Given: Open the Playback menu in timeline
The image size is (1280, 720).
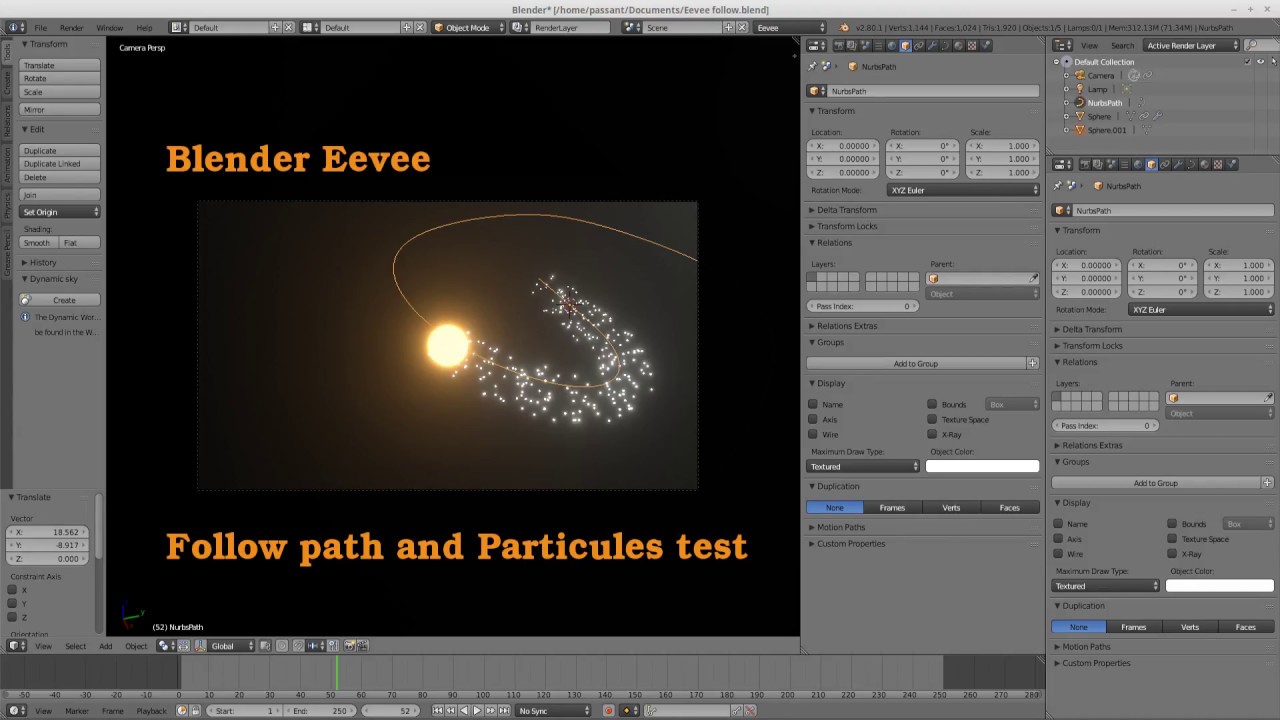Looking at the screenshot, I should pos(151,711).
